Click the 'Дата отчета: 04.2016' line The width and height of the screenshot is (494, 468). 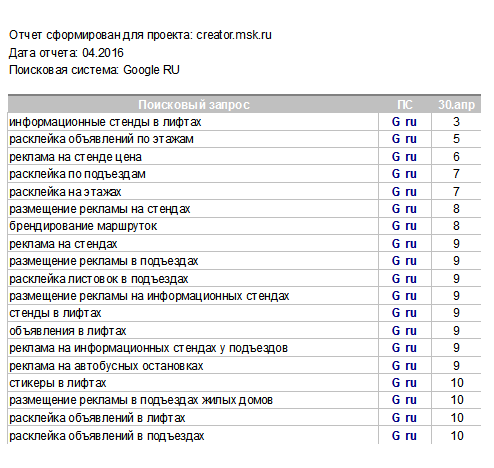pos(66,53)
